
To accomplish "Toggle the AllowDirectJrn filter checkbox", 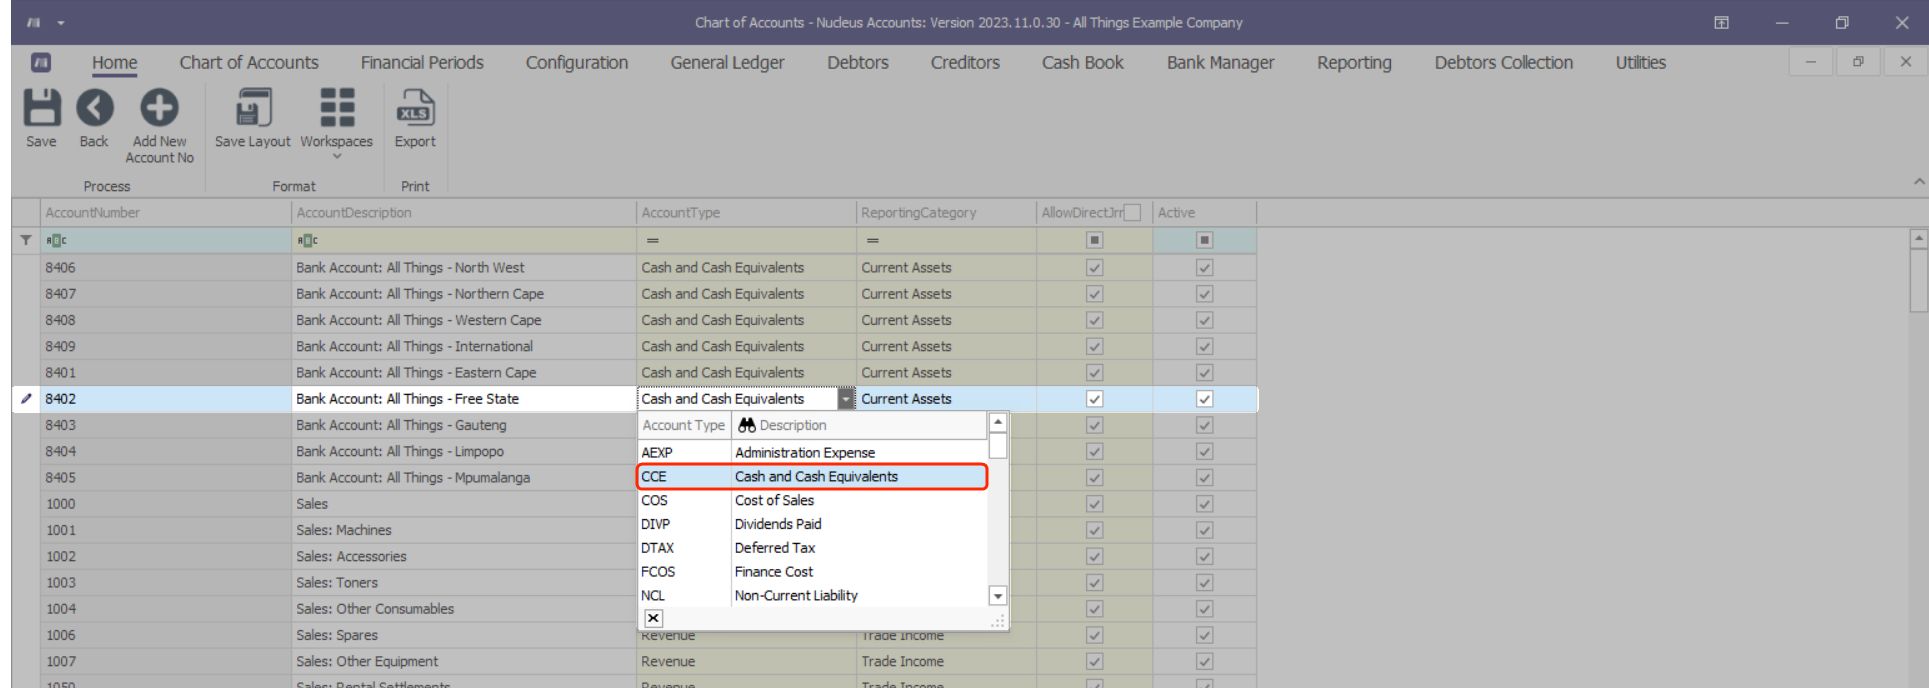I will click(x=1095, y=240).
